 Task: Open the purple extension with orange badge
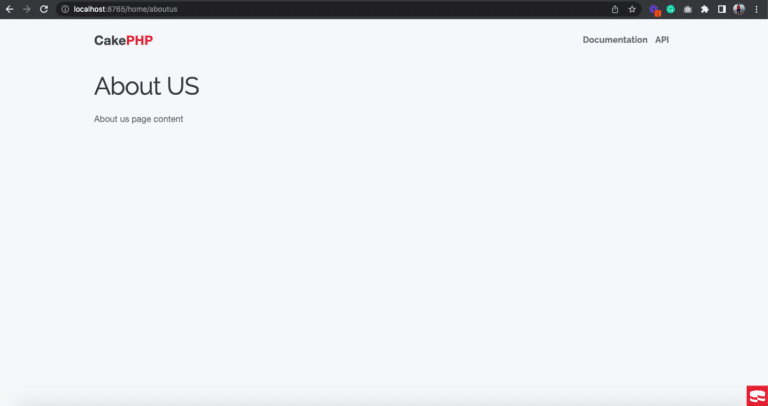point(655,9)
